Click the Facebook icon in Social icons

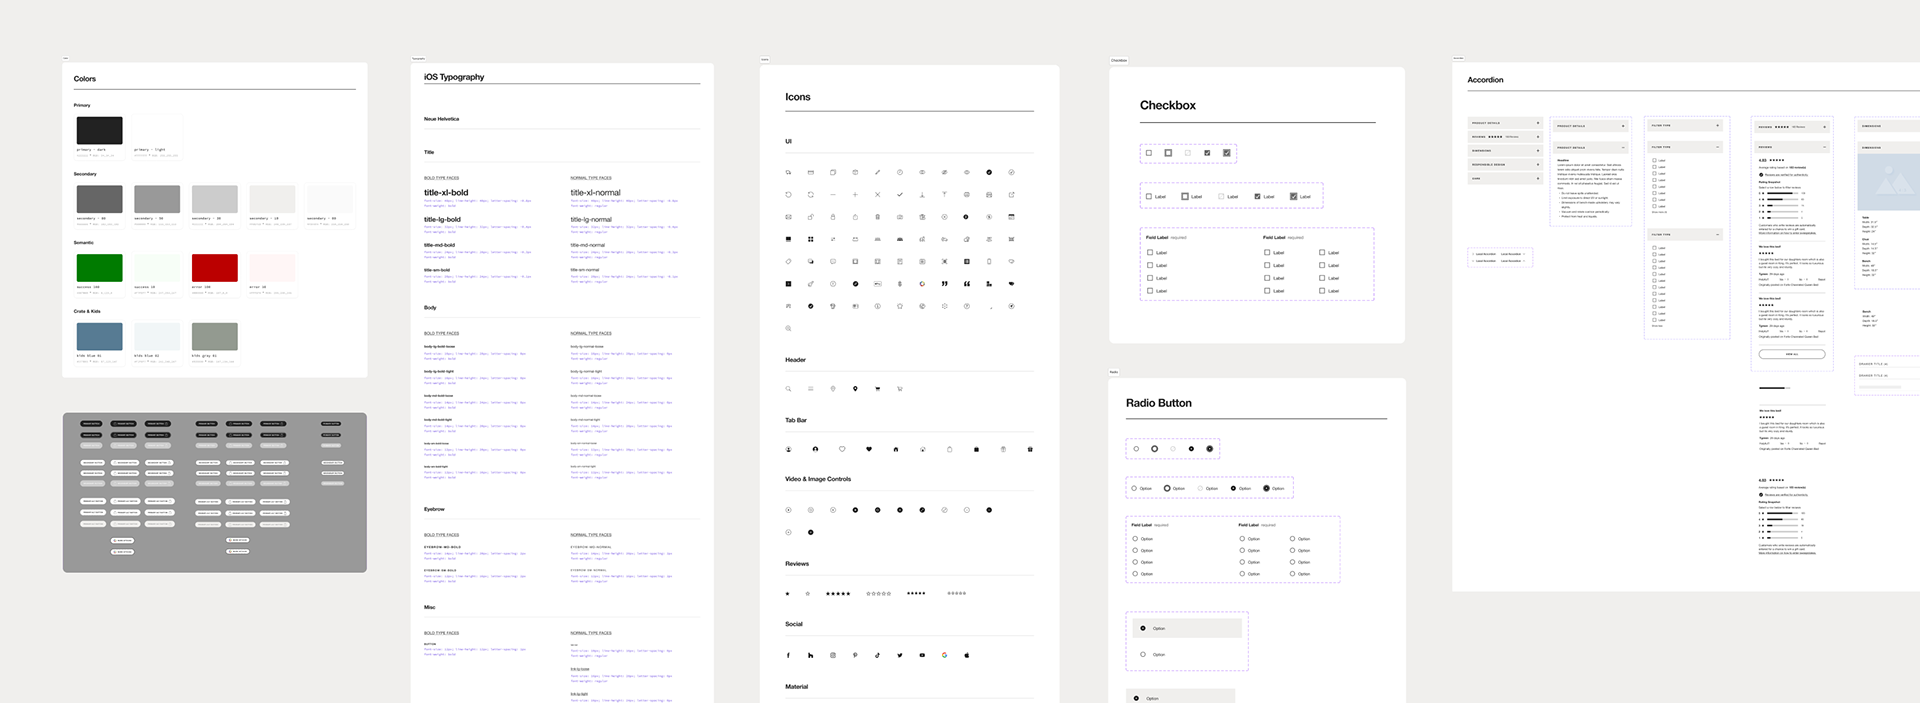click(788, 656)
